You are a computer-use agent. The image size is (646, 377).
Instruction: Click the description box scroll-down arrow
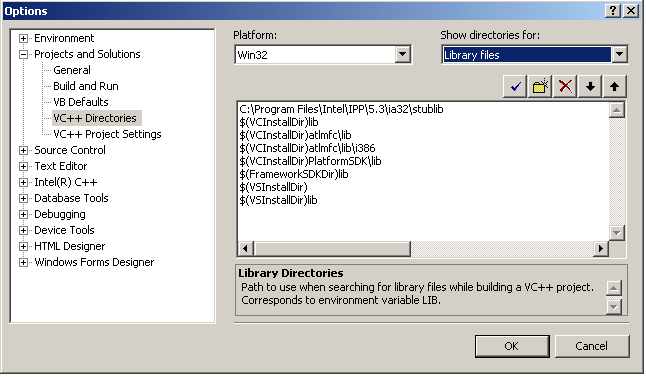click(x=614, y=307)
